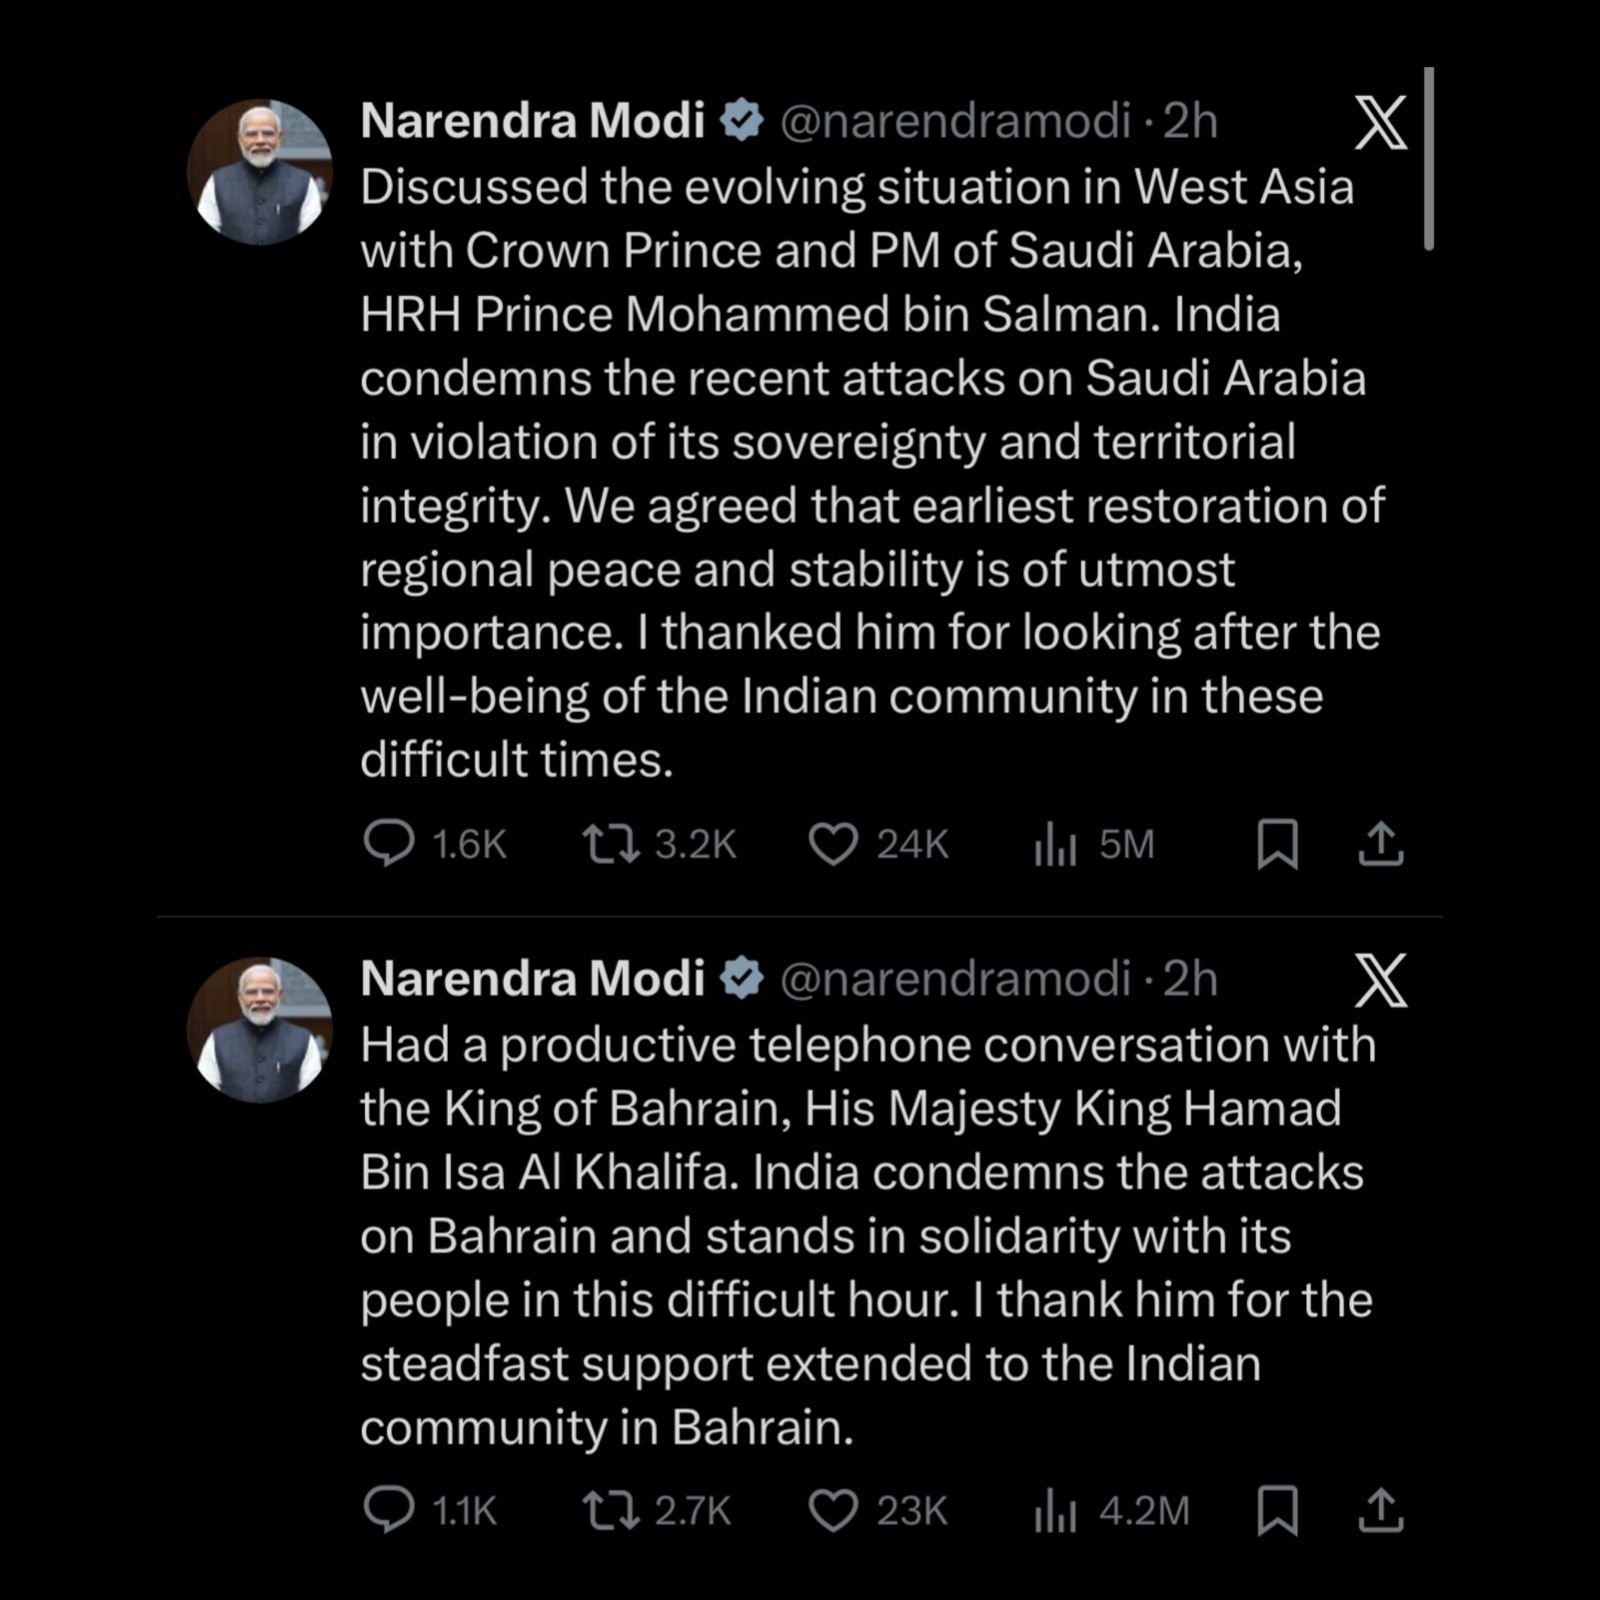Open profile picture on the Bahrain tweet
This screenshot has width=1600, height=1600.
[x=260, y=1029]
